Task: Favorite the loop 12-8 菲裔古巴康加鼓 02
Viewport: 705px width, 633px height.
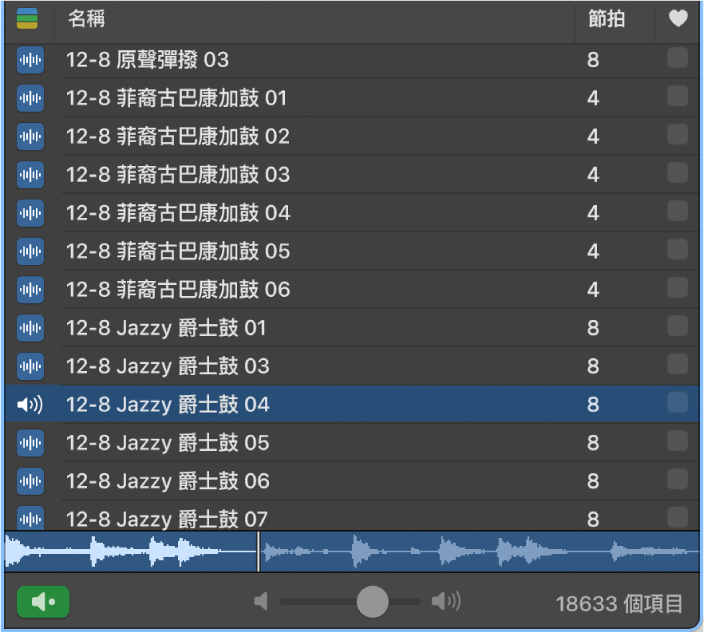Action: pos(678,134)
